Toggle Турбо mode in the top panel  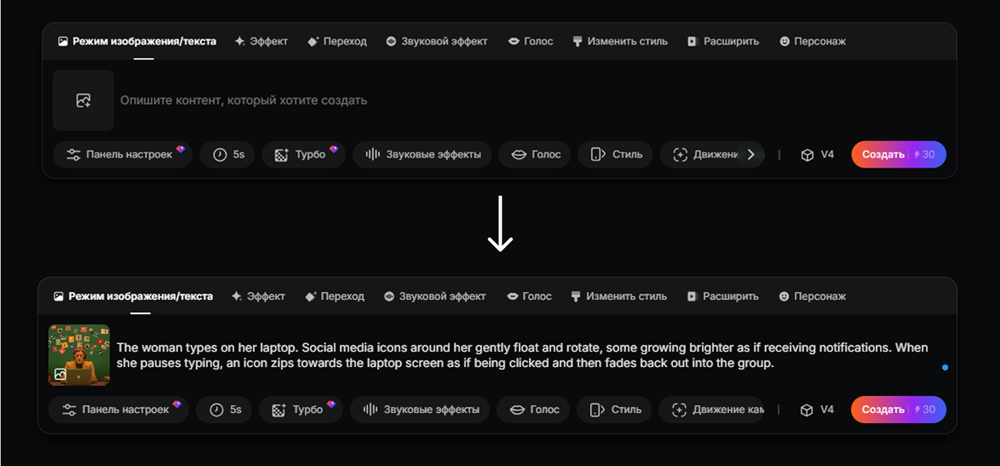(x=304, y=154)
